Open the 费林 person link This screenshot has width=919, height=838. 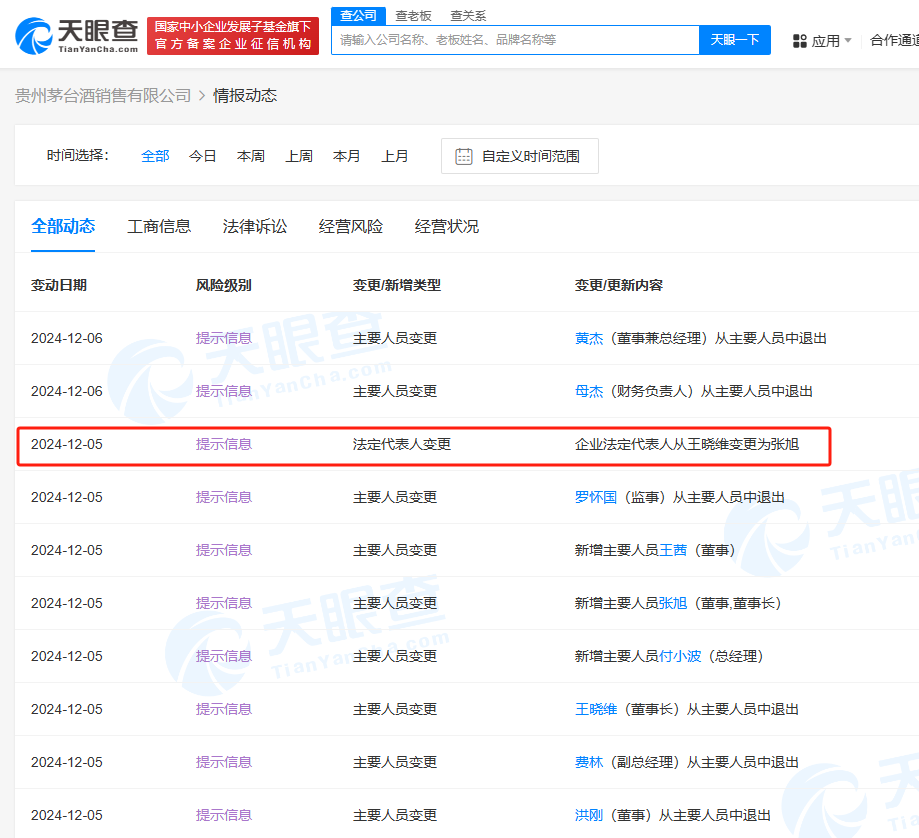589,762
